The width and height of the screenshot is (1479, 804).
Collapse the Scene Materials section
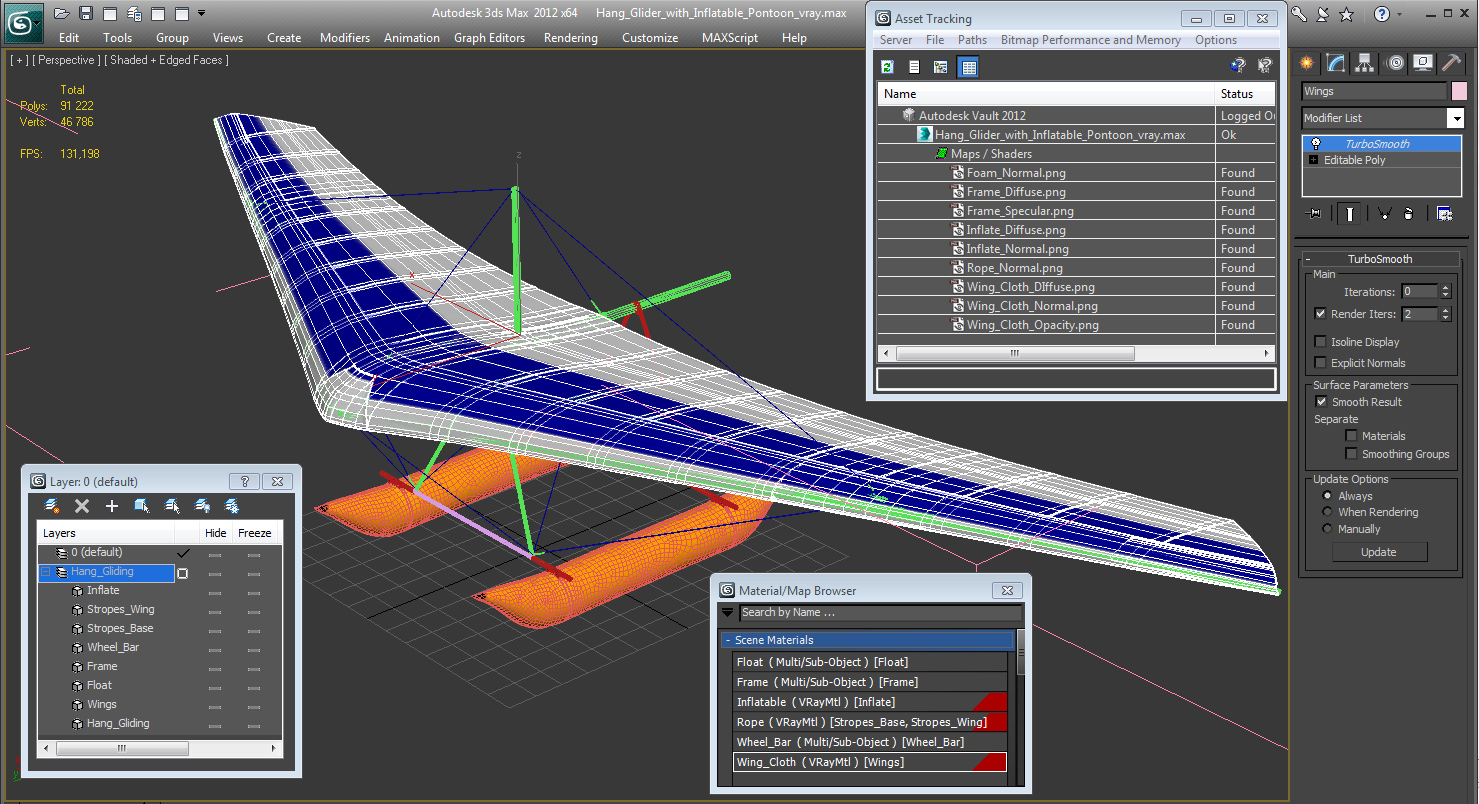(x=728, y=640)
